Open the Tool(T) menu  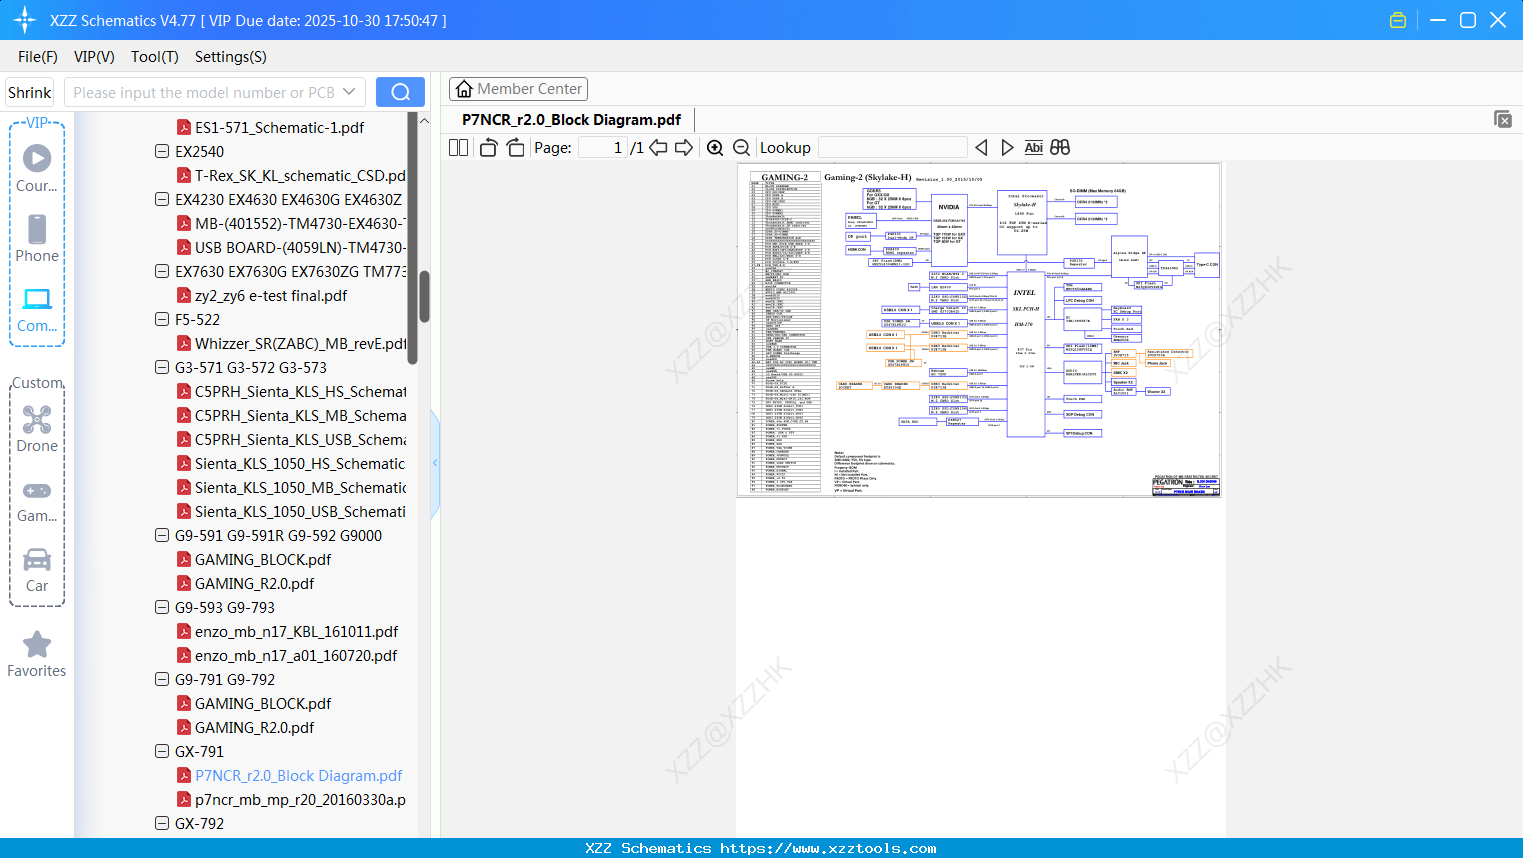pos(155,57)
